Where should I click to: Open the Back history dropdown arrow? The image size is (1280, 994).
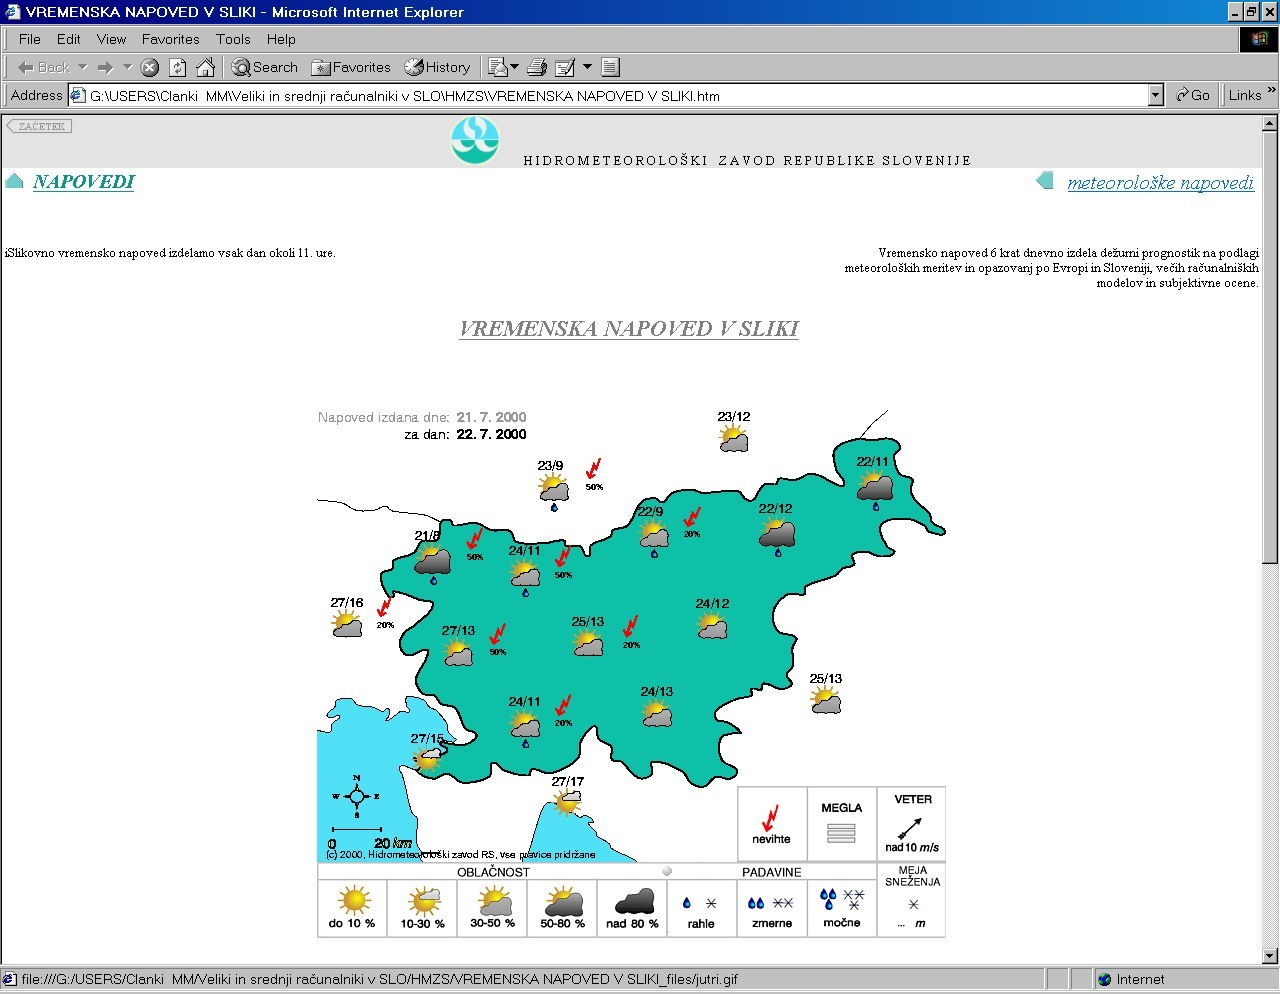point(82,67)
